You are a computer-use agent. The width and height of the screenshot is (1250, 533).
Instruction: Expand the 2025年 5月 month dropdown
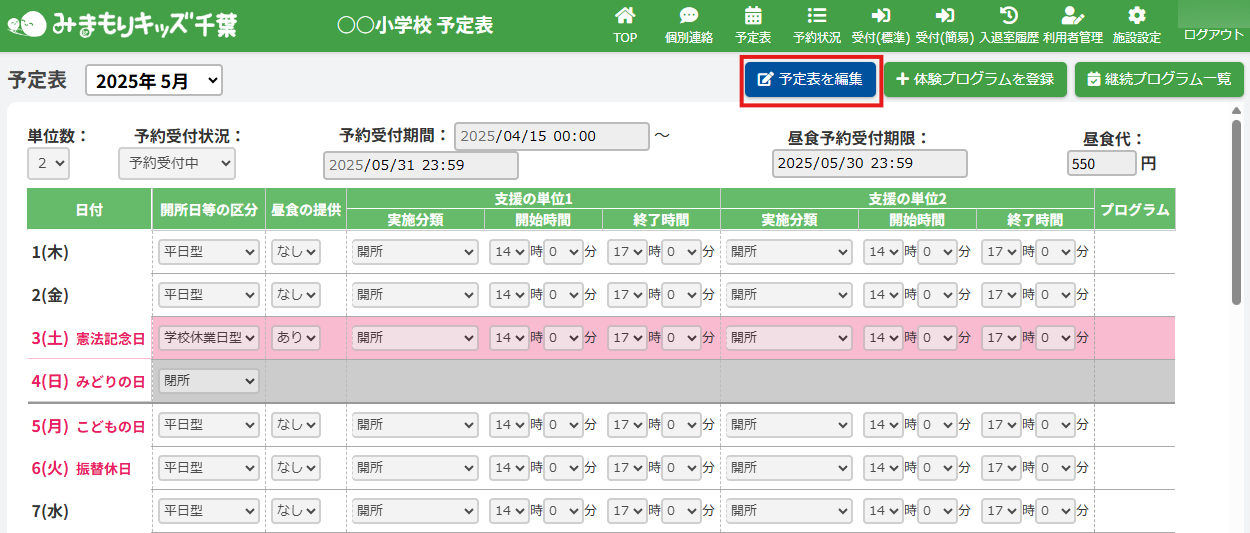tap(154, 81)
